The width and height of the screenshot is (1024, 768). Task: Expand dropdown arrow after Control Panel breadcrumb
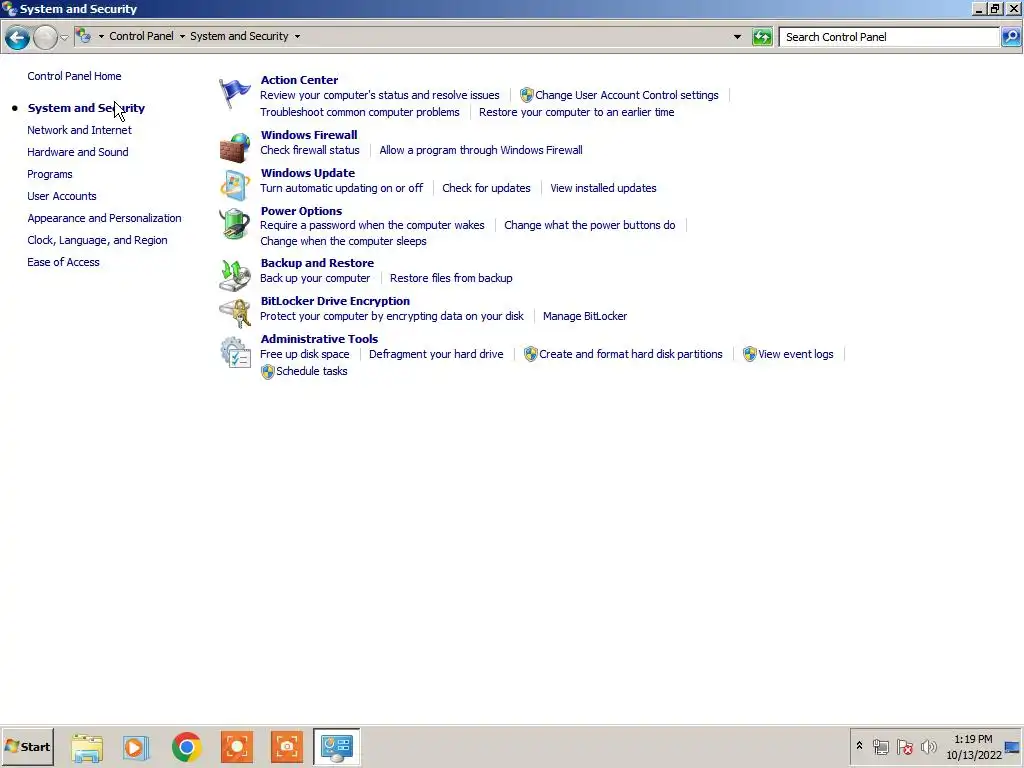tap(182, 37)
